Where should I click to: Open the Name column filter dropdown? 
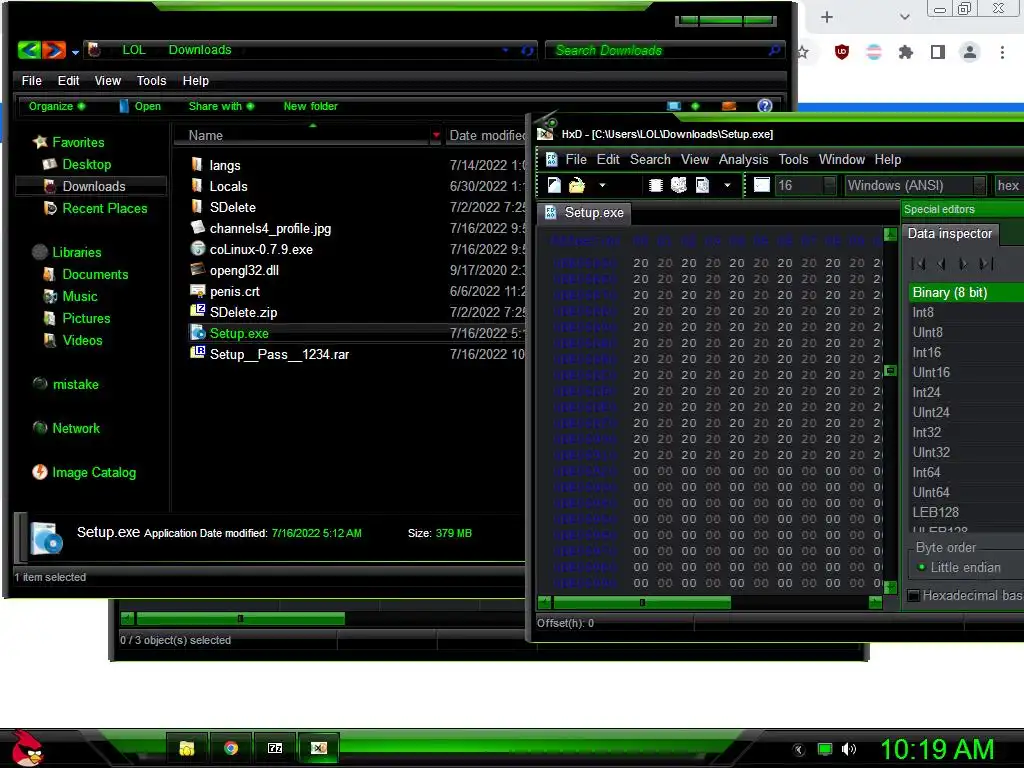(436, 135)
